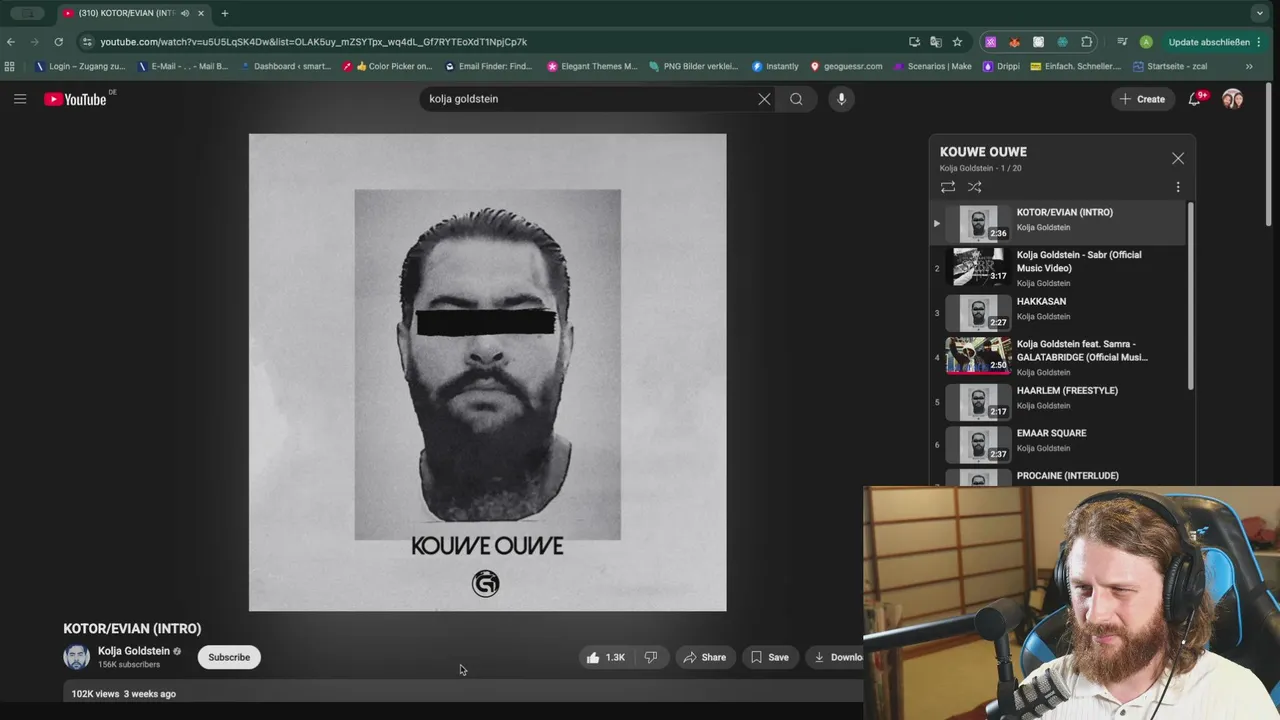Open the Elegant Themes bookmark
Viewport: 1280px width, 720px height.
pyautogui.click(x=592, y=66)
